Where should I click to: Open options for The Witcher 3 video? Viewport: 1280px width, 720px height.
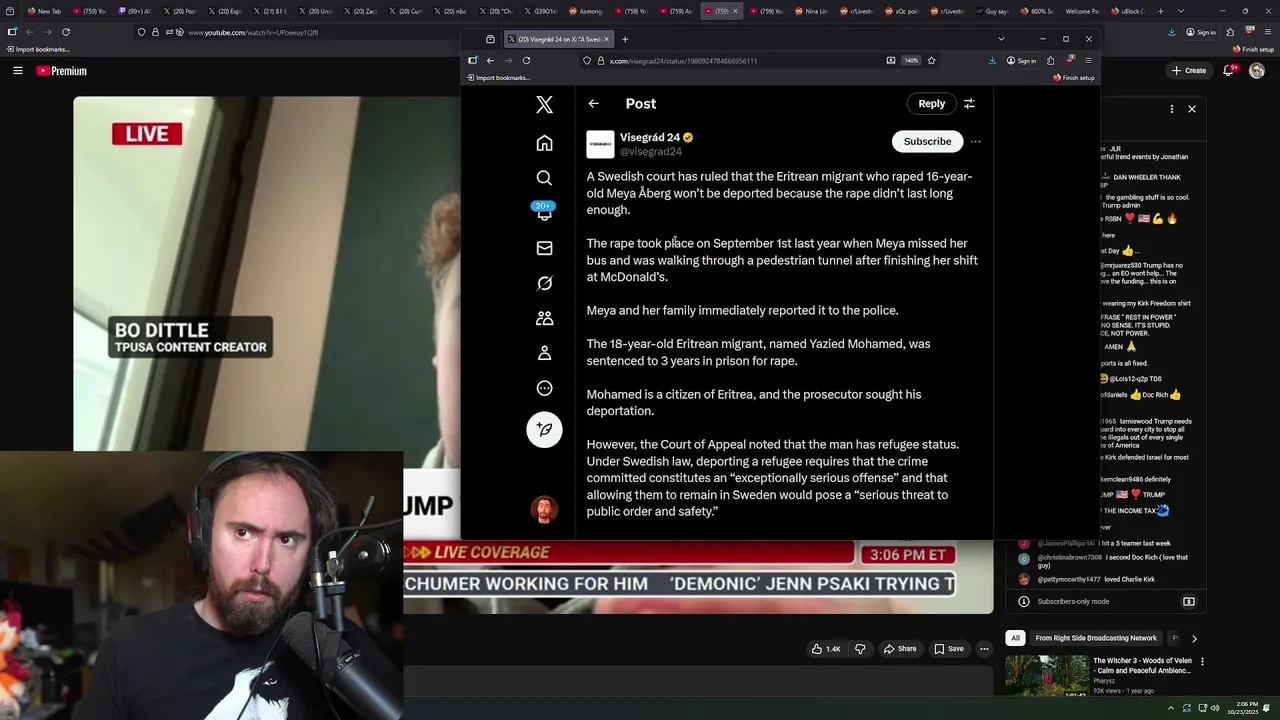[1202, 662]
